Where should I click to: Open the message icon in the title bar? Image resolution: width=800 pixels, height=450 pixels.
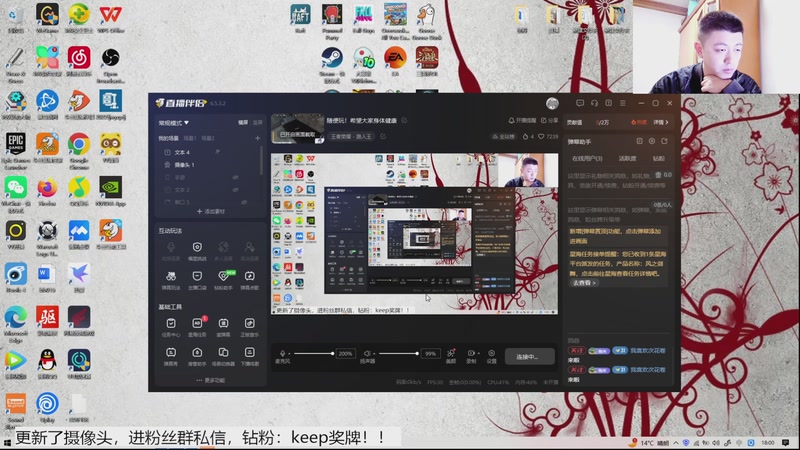pos(580,103)
